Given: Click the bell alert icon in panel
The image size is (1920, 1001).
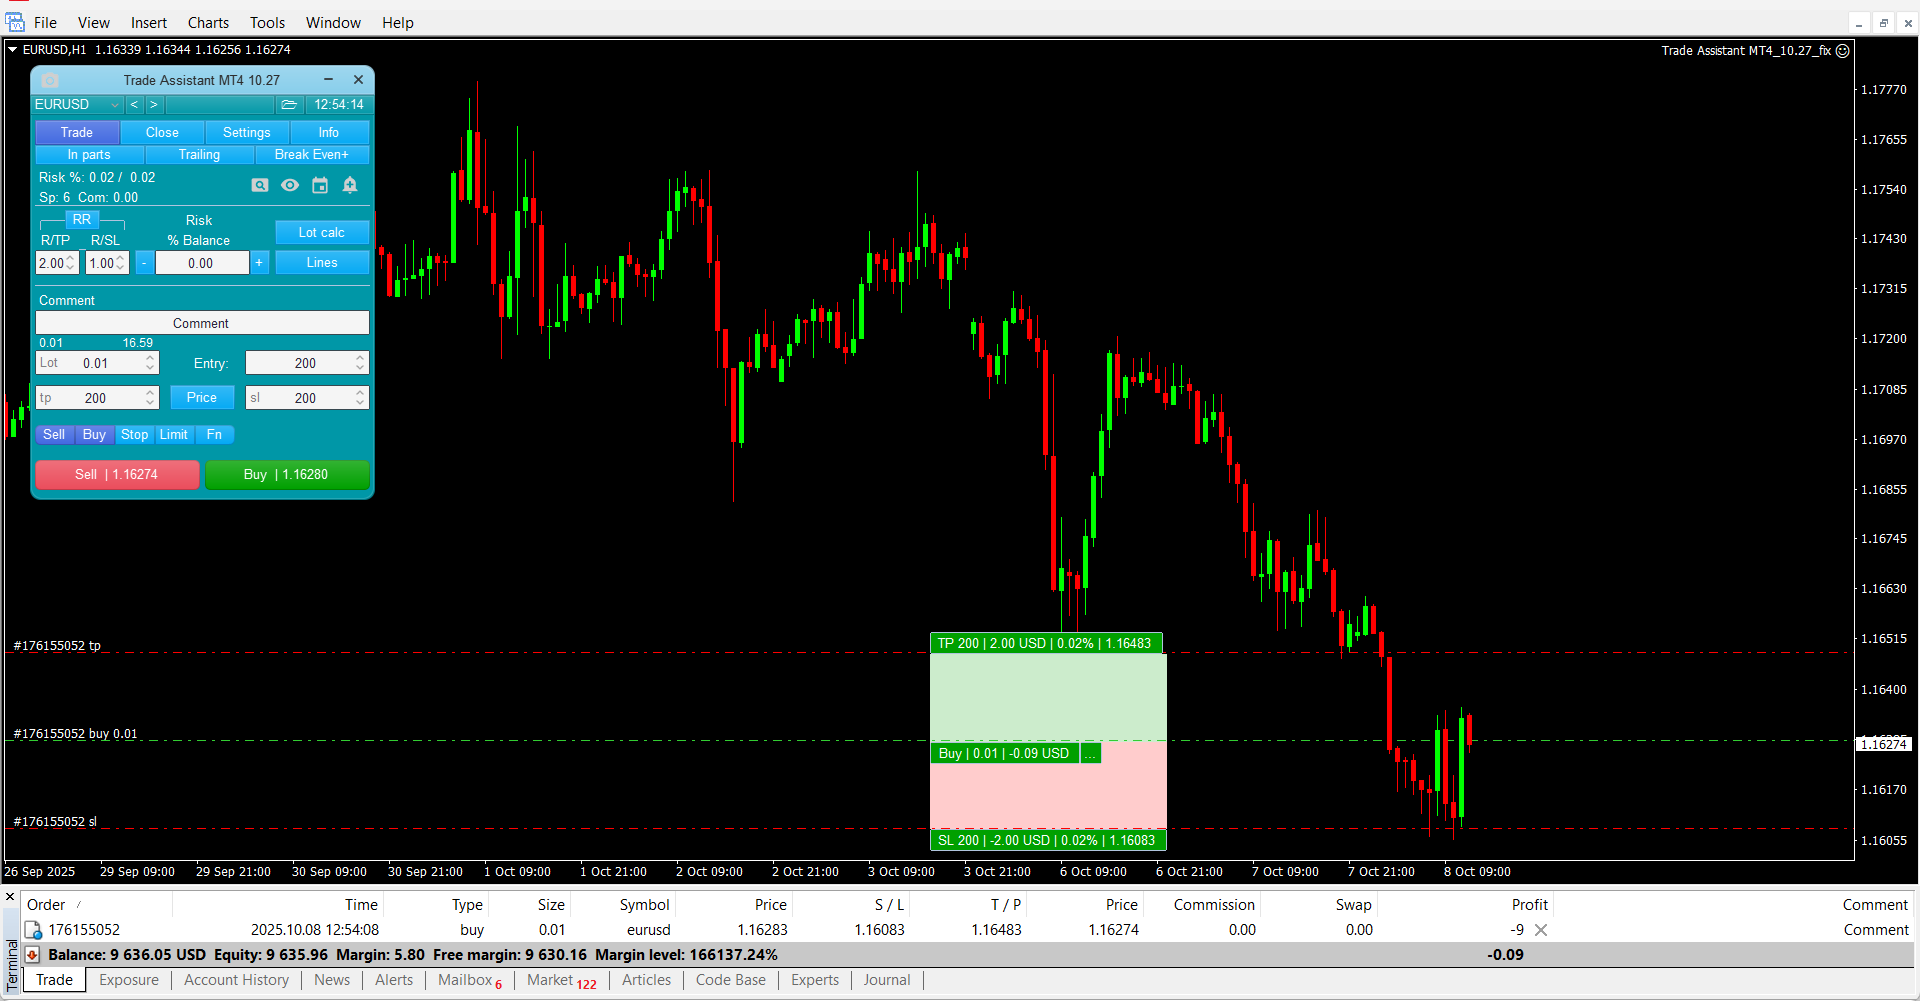Looking at the screenshot, I should 350,185.
